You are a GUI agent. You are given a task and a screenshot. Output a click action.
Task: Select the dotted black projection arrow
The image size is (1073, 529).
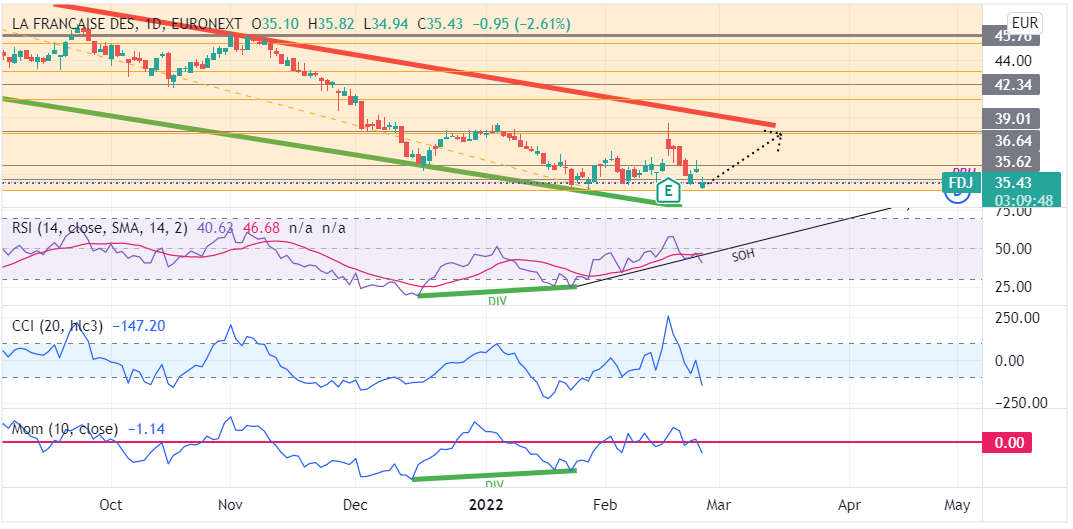745,158
